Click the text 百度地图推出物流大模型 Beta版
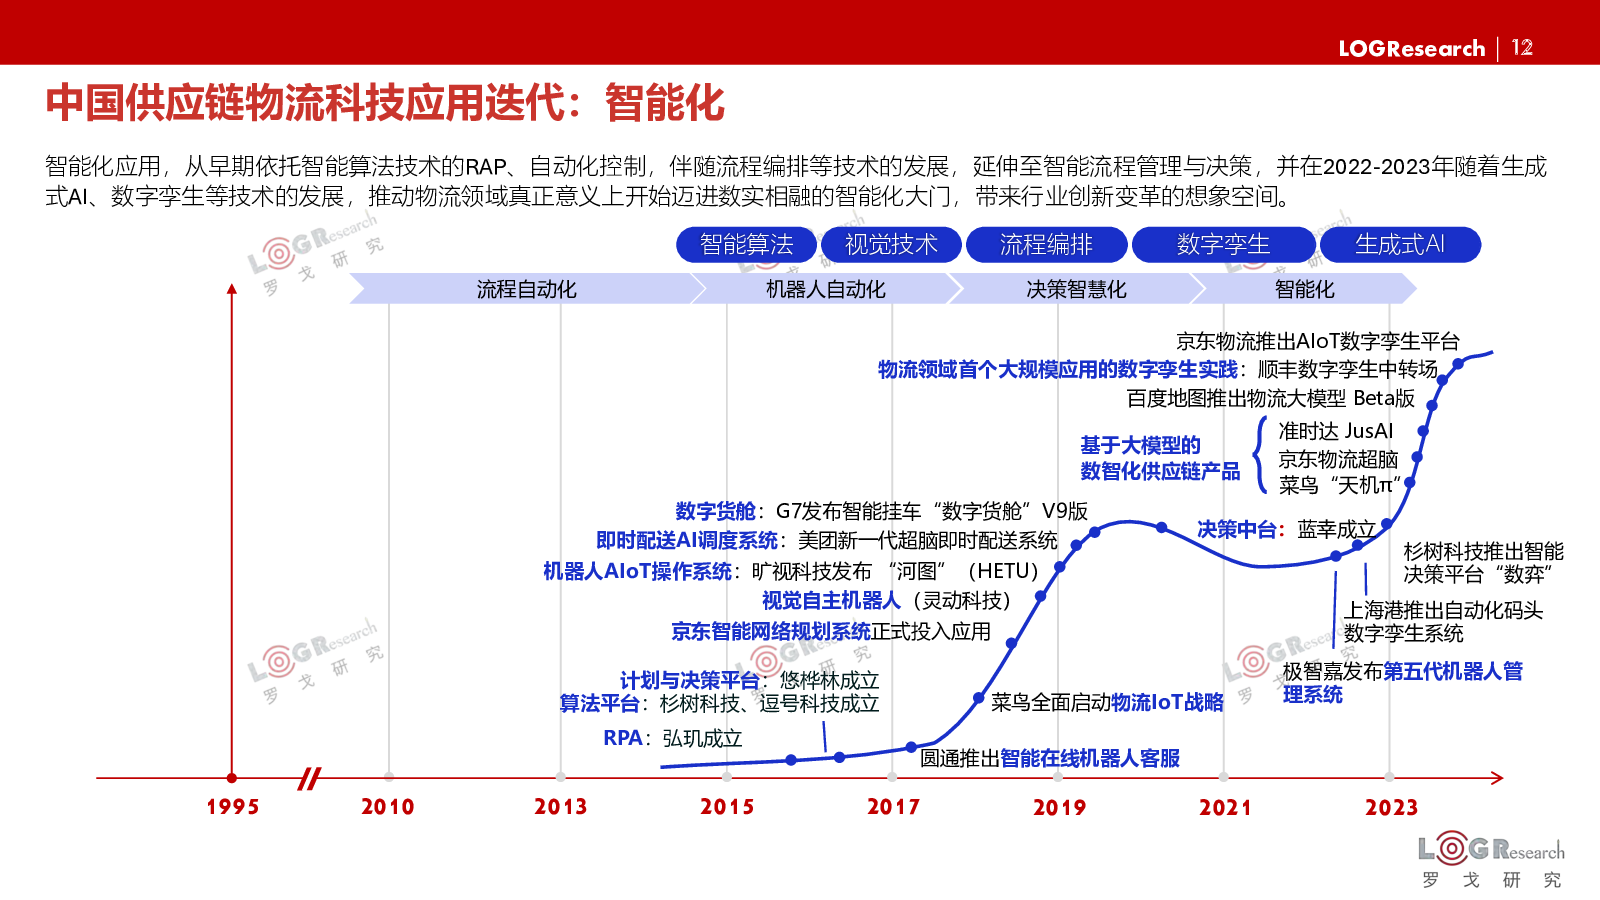This screenshot has height=900, width=1600. (x=1270, y=399)
